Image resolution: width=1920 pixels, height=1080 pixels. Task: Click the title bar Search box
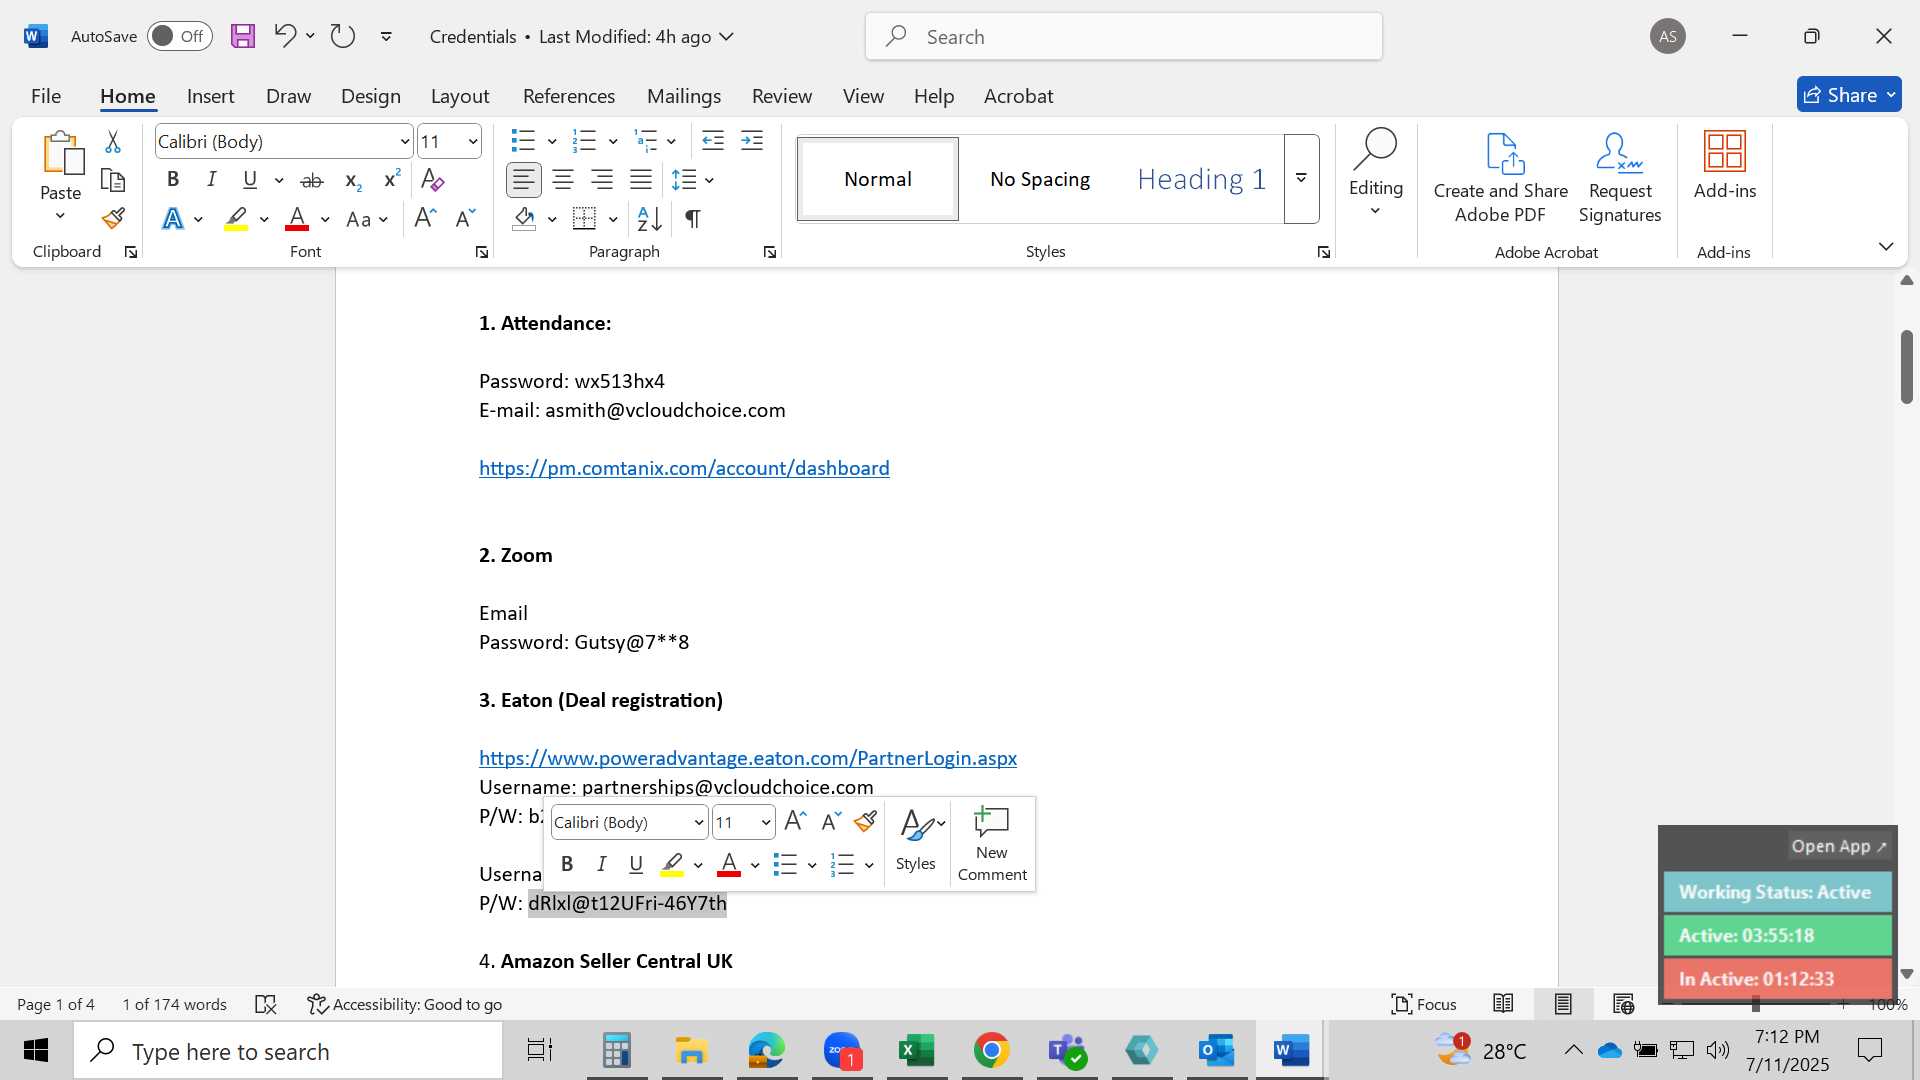point(1124,37)
